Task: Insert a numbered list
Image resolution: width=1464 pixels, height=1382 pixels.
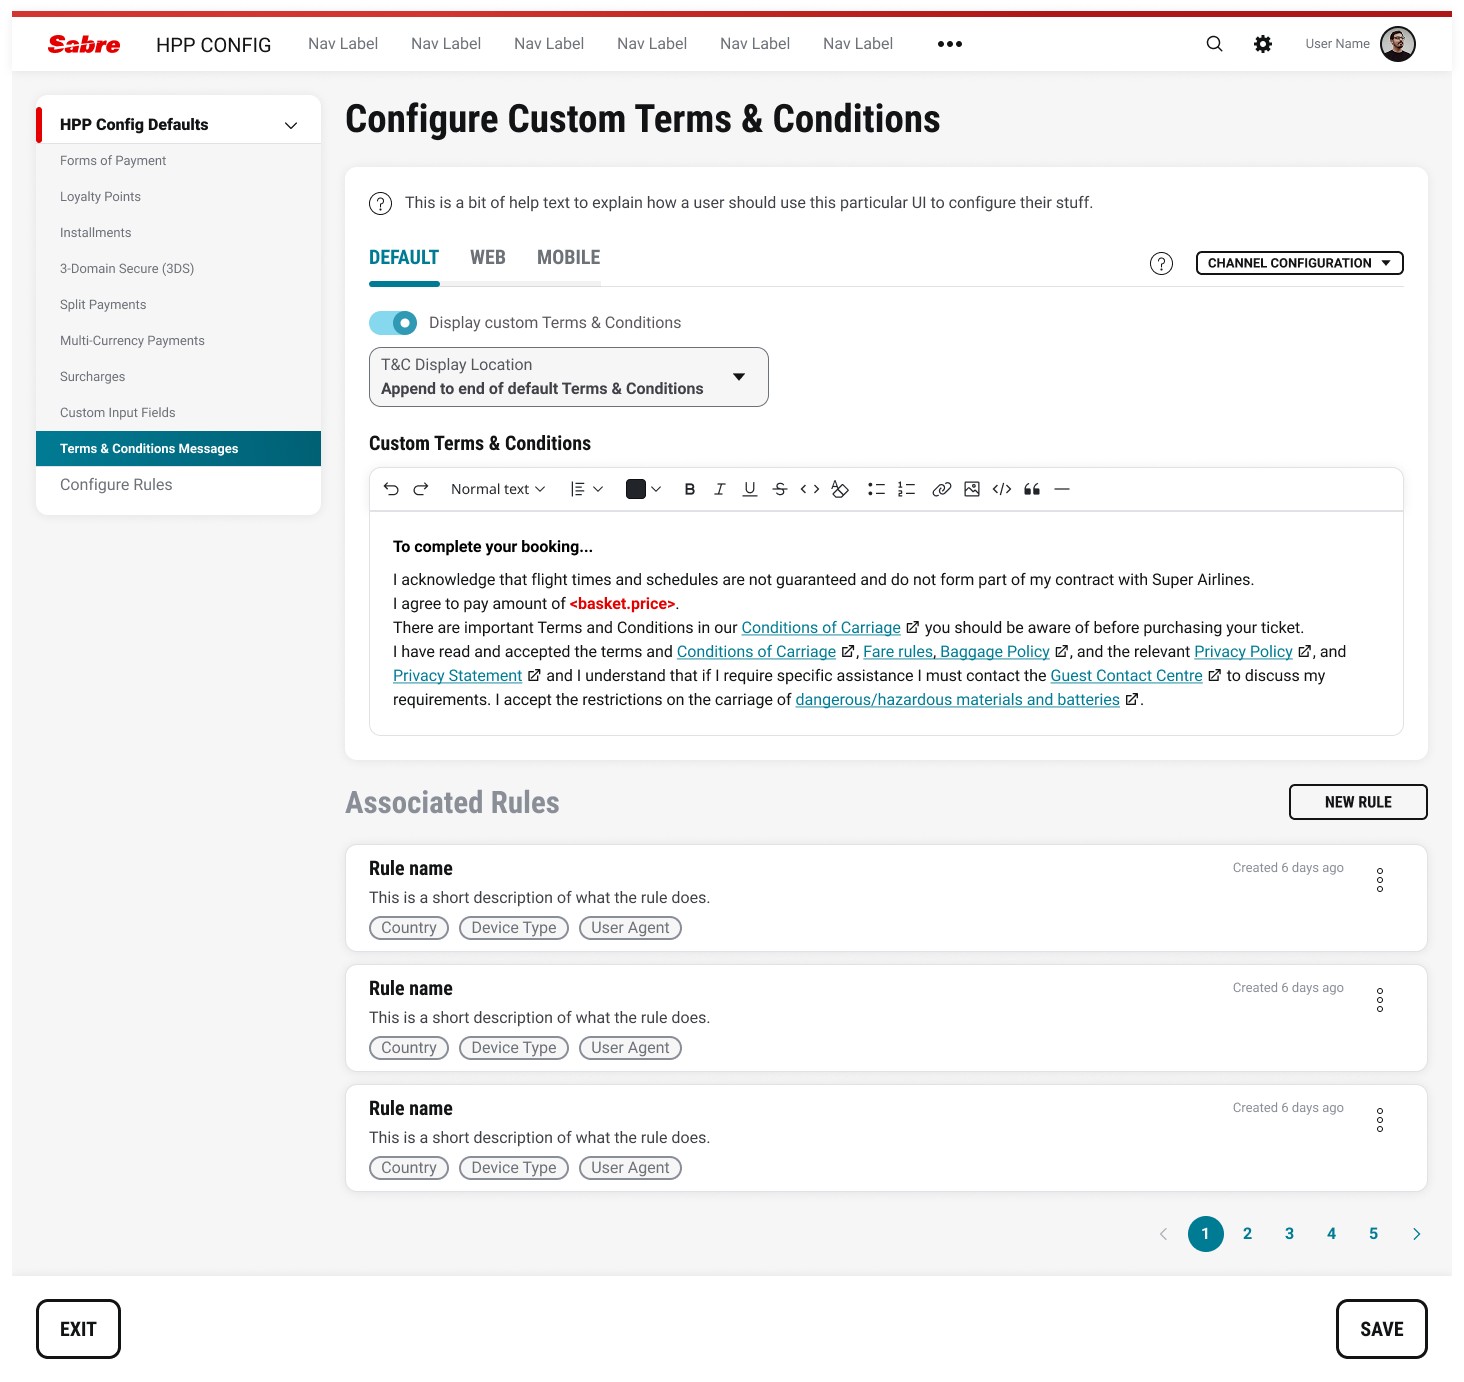Action: [906, 489]
